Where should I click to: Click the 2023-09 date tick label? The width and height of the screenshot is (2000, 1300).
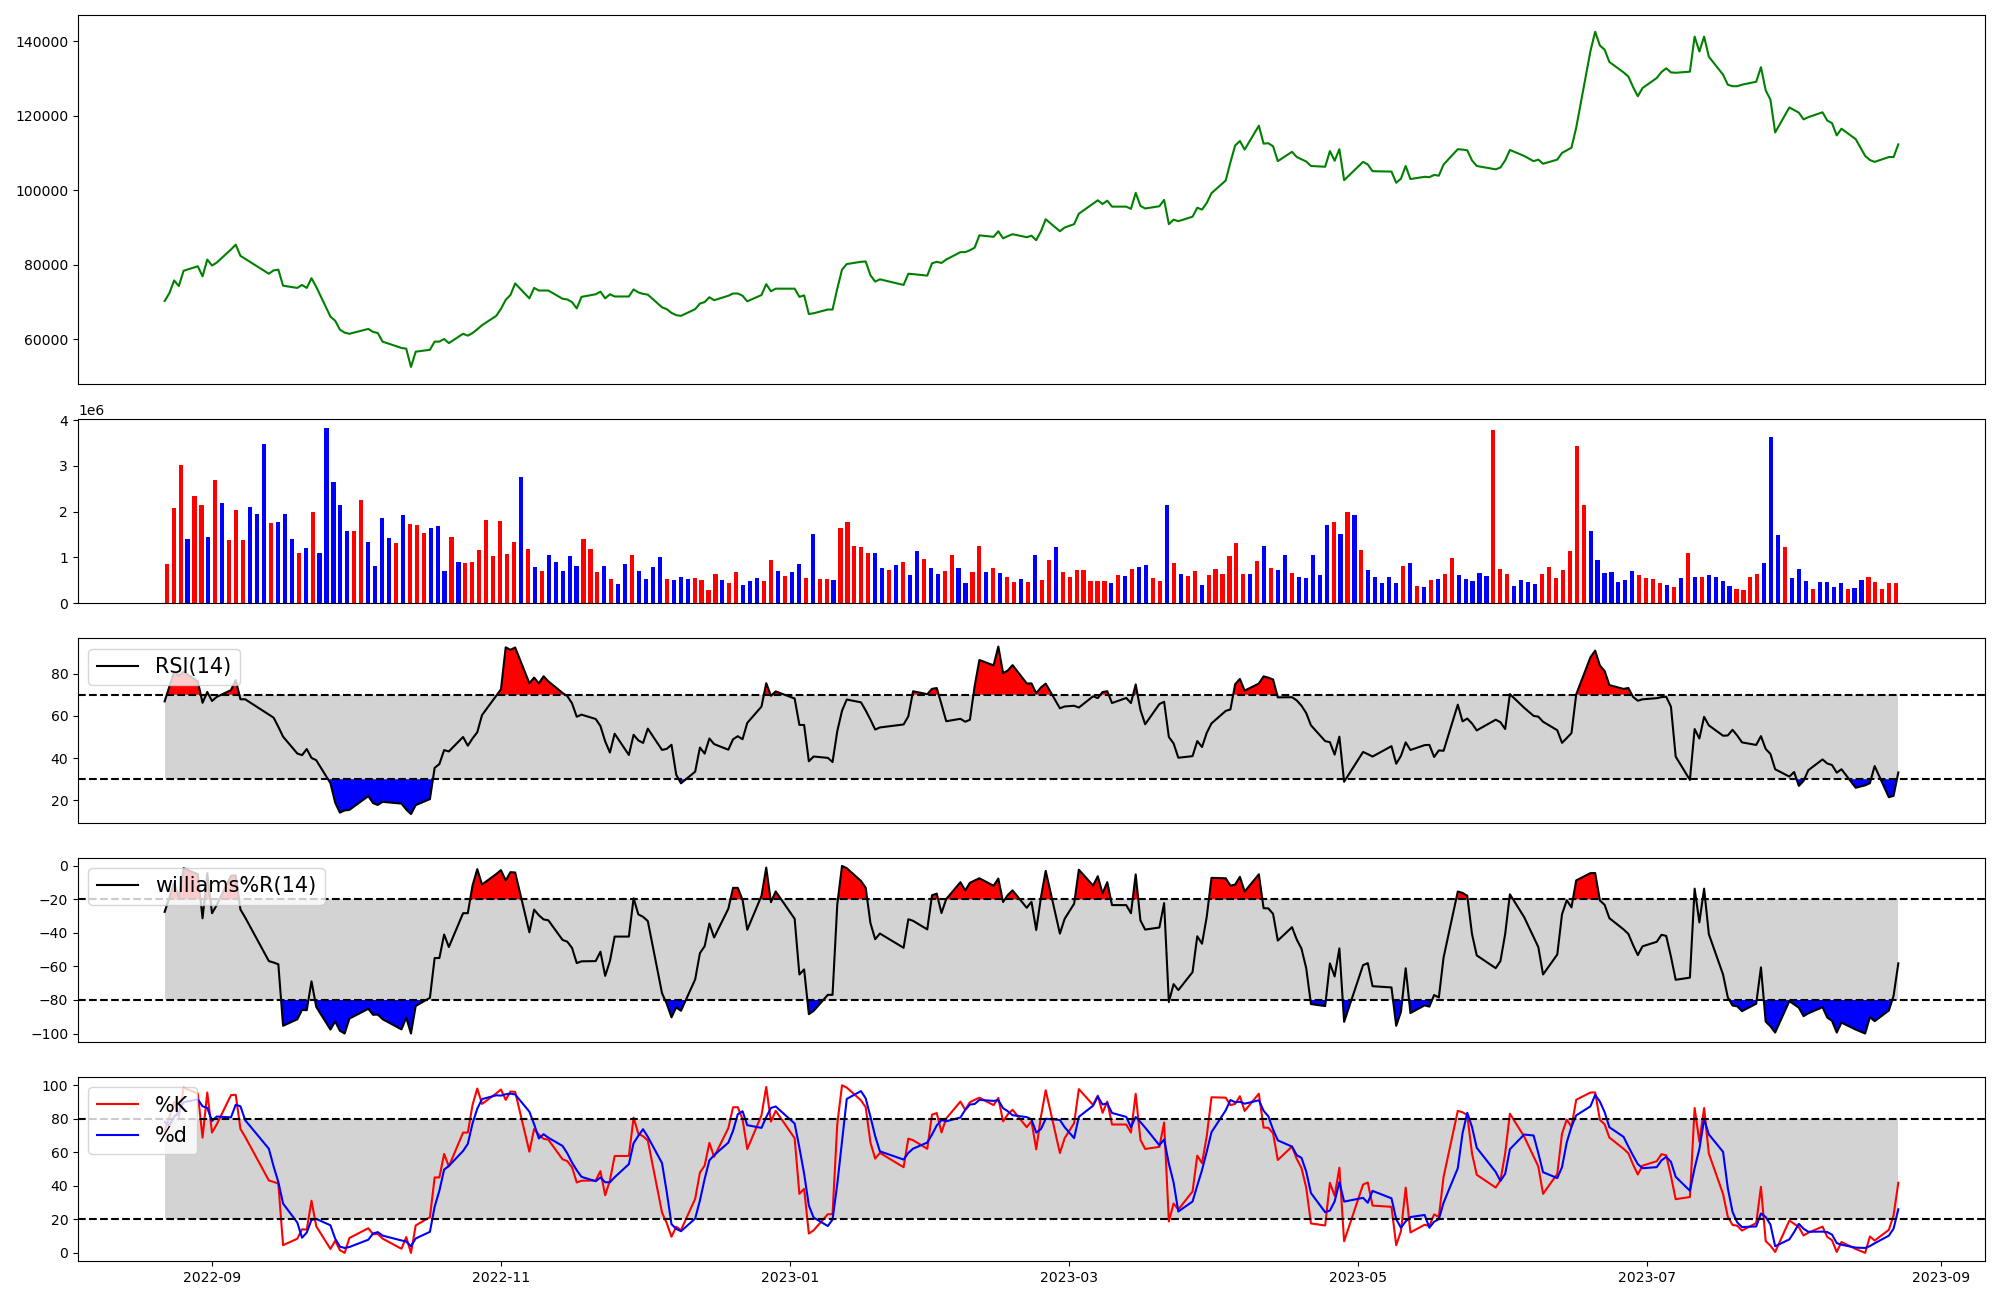coord(1941,1277)
